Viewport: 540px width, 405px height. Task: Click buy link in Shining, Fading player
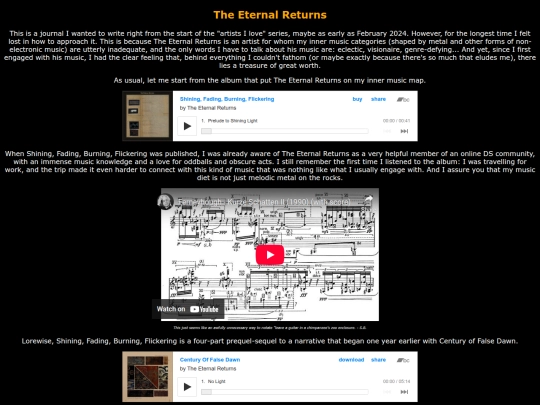click(357, 99)
